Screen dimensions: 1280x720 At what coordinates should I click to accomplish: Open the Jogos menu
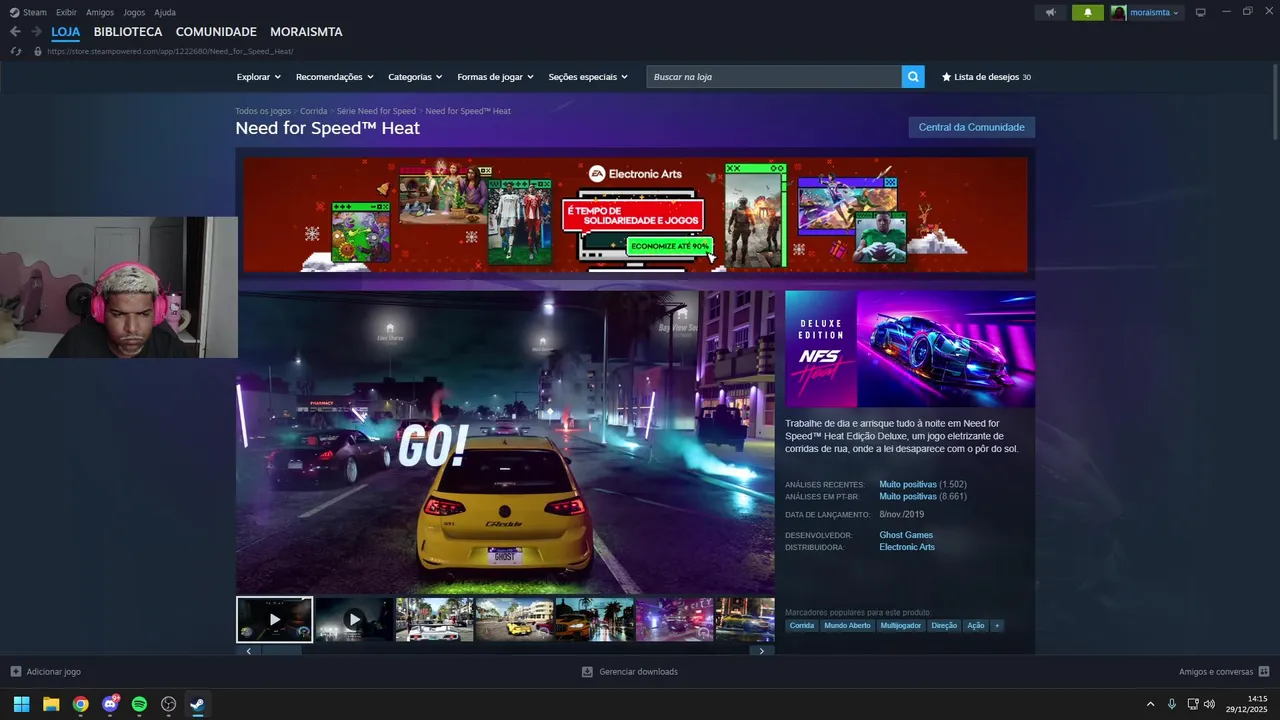point(134,13)
